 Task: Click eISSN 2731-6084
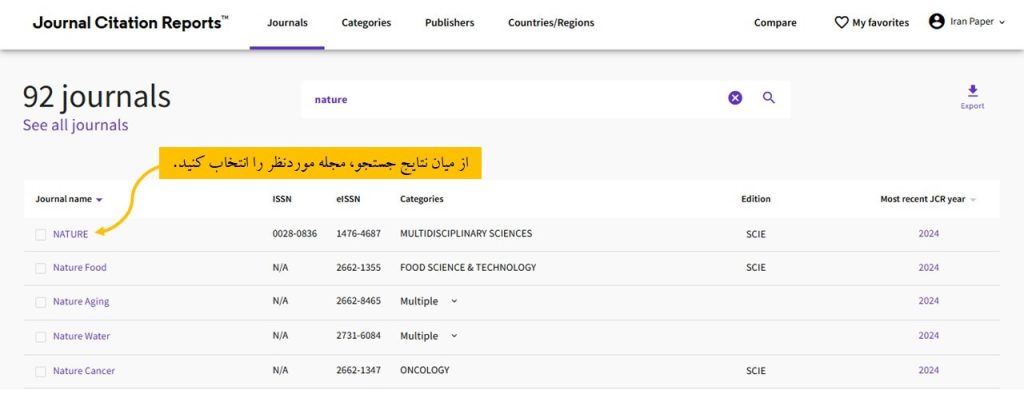point(359,336)
